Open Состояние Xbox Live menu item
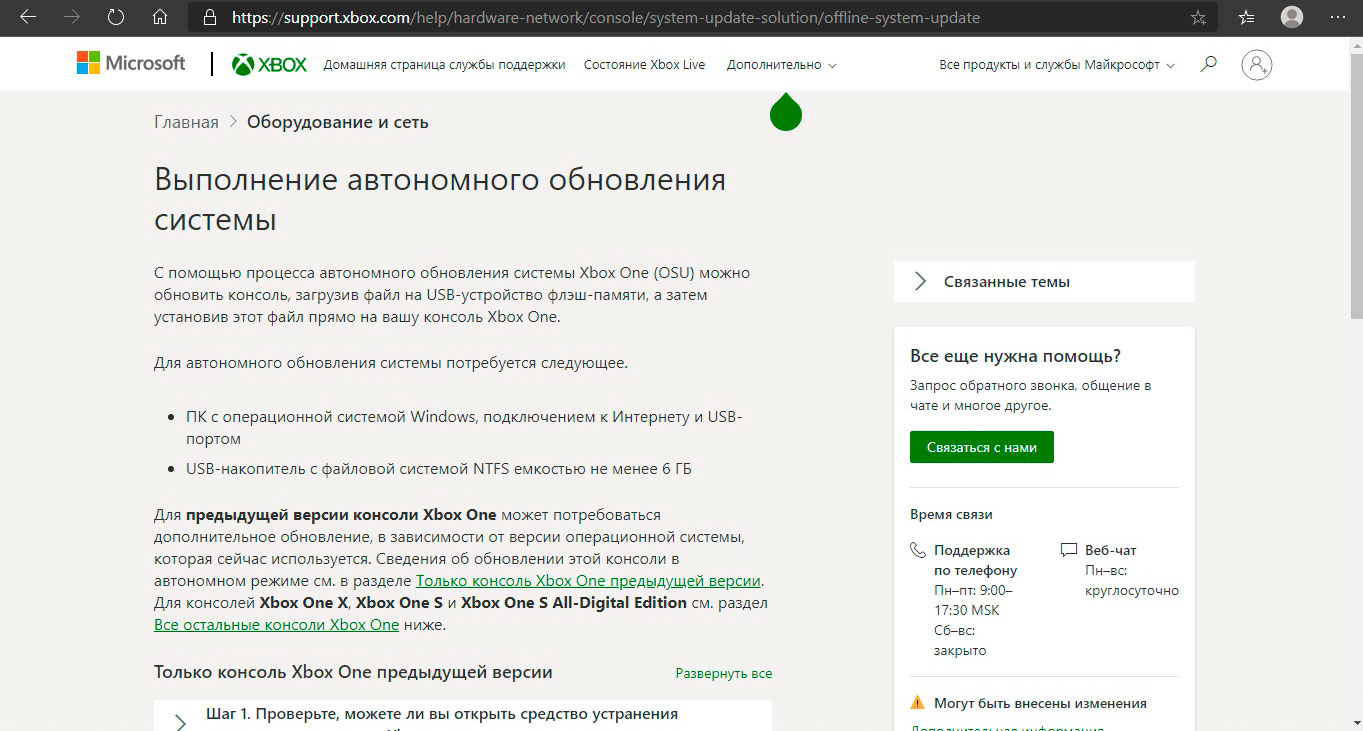The width and height of the screenshot is (1363, 731). click(644, 65)
